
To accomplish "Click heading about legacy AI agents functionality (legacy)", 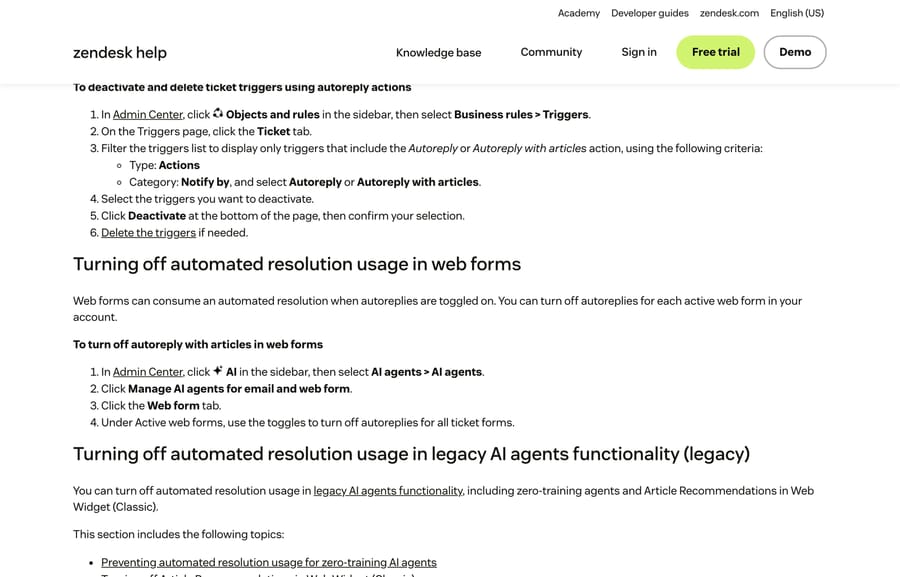I will (411, 454).
